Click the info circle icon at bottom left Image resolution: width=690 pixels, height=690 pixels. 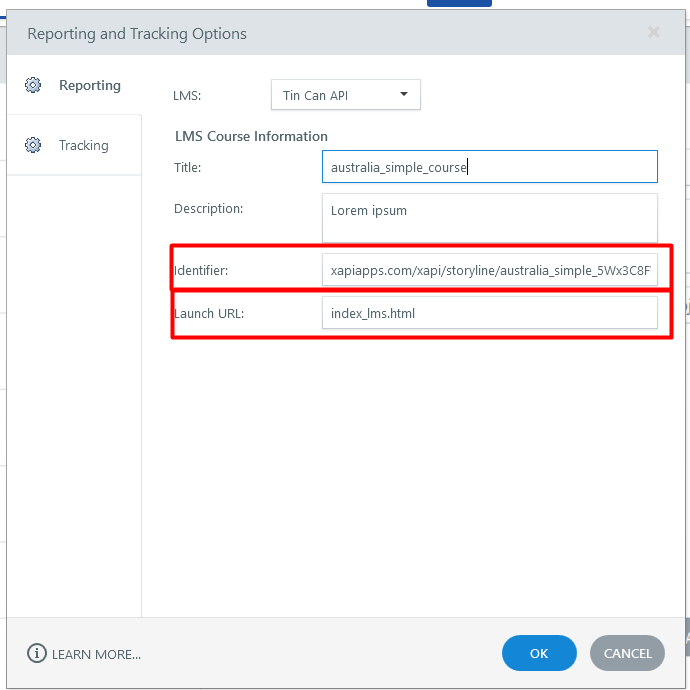point(37,653)
